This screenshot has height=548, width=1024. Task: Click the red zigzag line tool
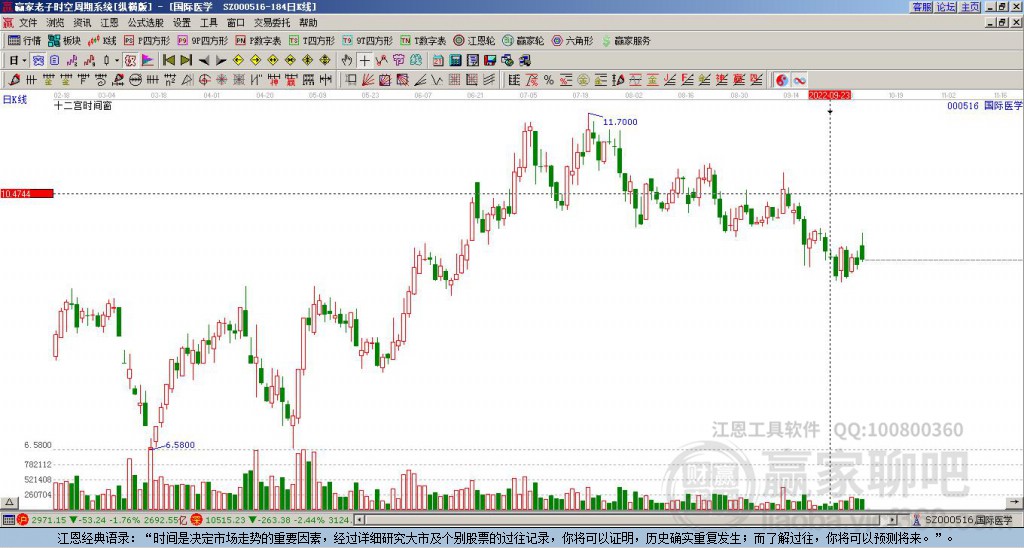point(381,61)
